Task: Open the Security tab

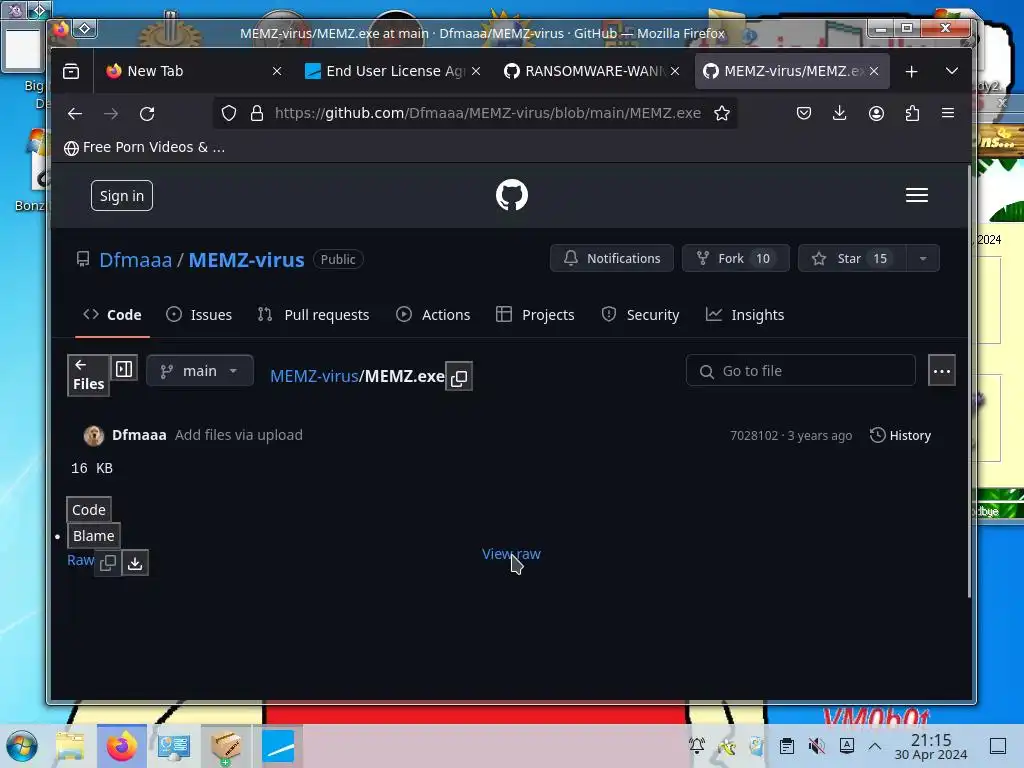Action: point(641,315)
